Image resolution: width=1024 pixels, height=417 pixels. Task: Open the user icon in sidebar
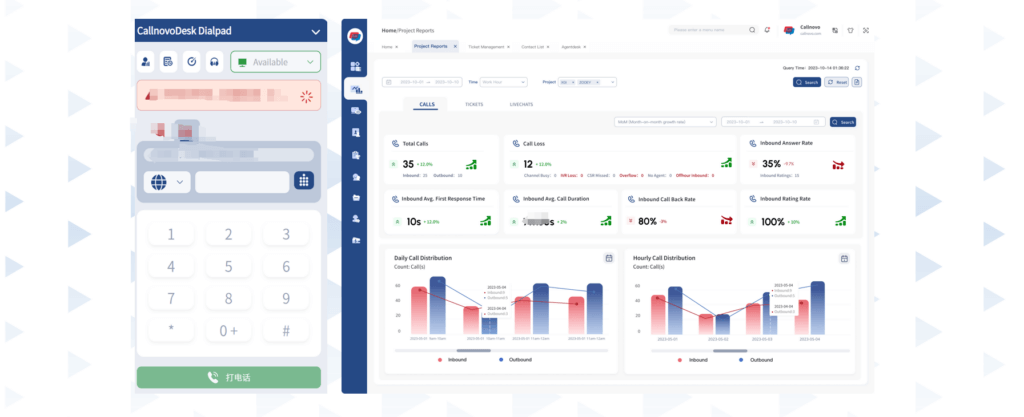tap(356, 219)
